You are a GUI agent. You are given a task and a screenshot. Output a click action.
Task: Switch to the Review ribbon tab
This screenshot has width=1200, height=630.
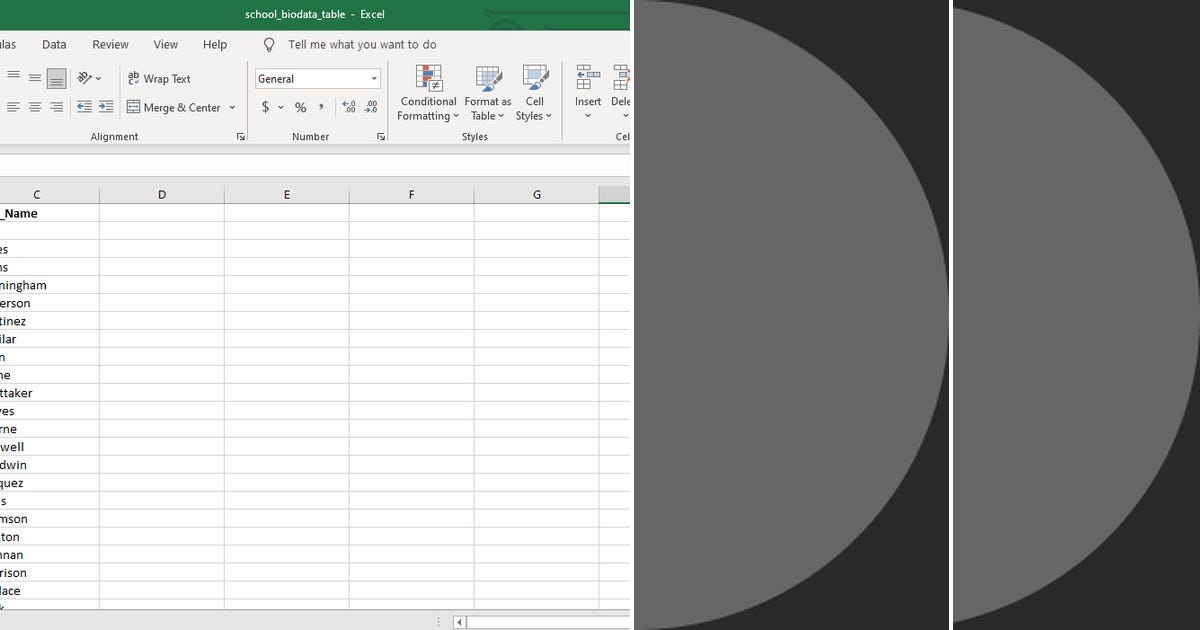110,44
